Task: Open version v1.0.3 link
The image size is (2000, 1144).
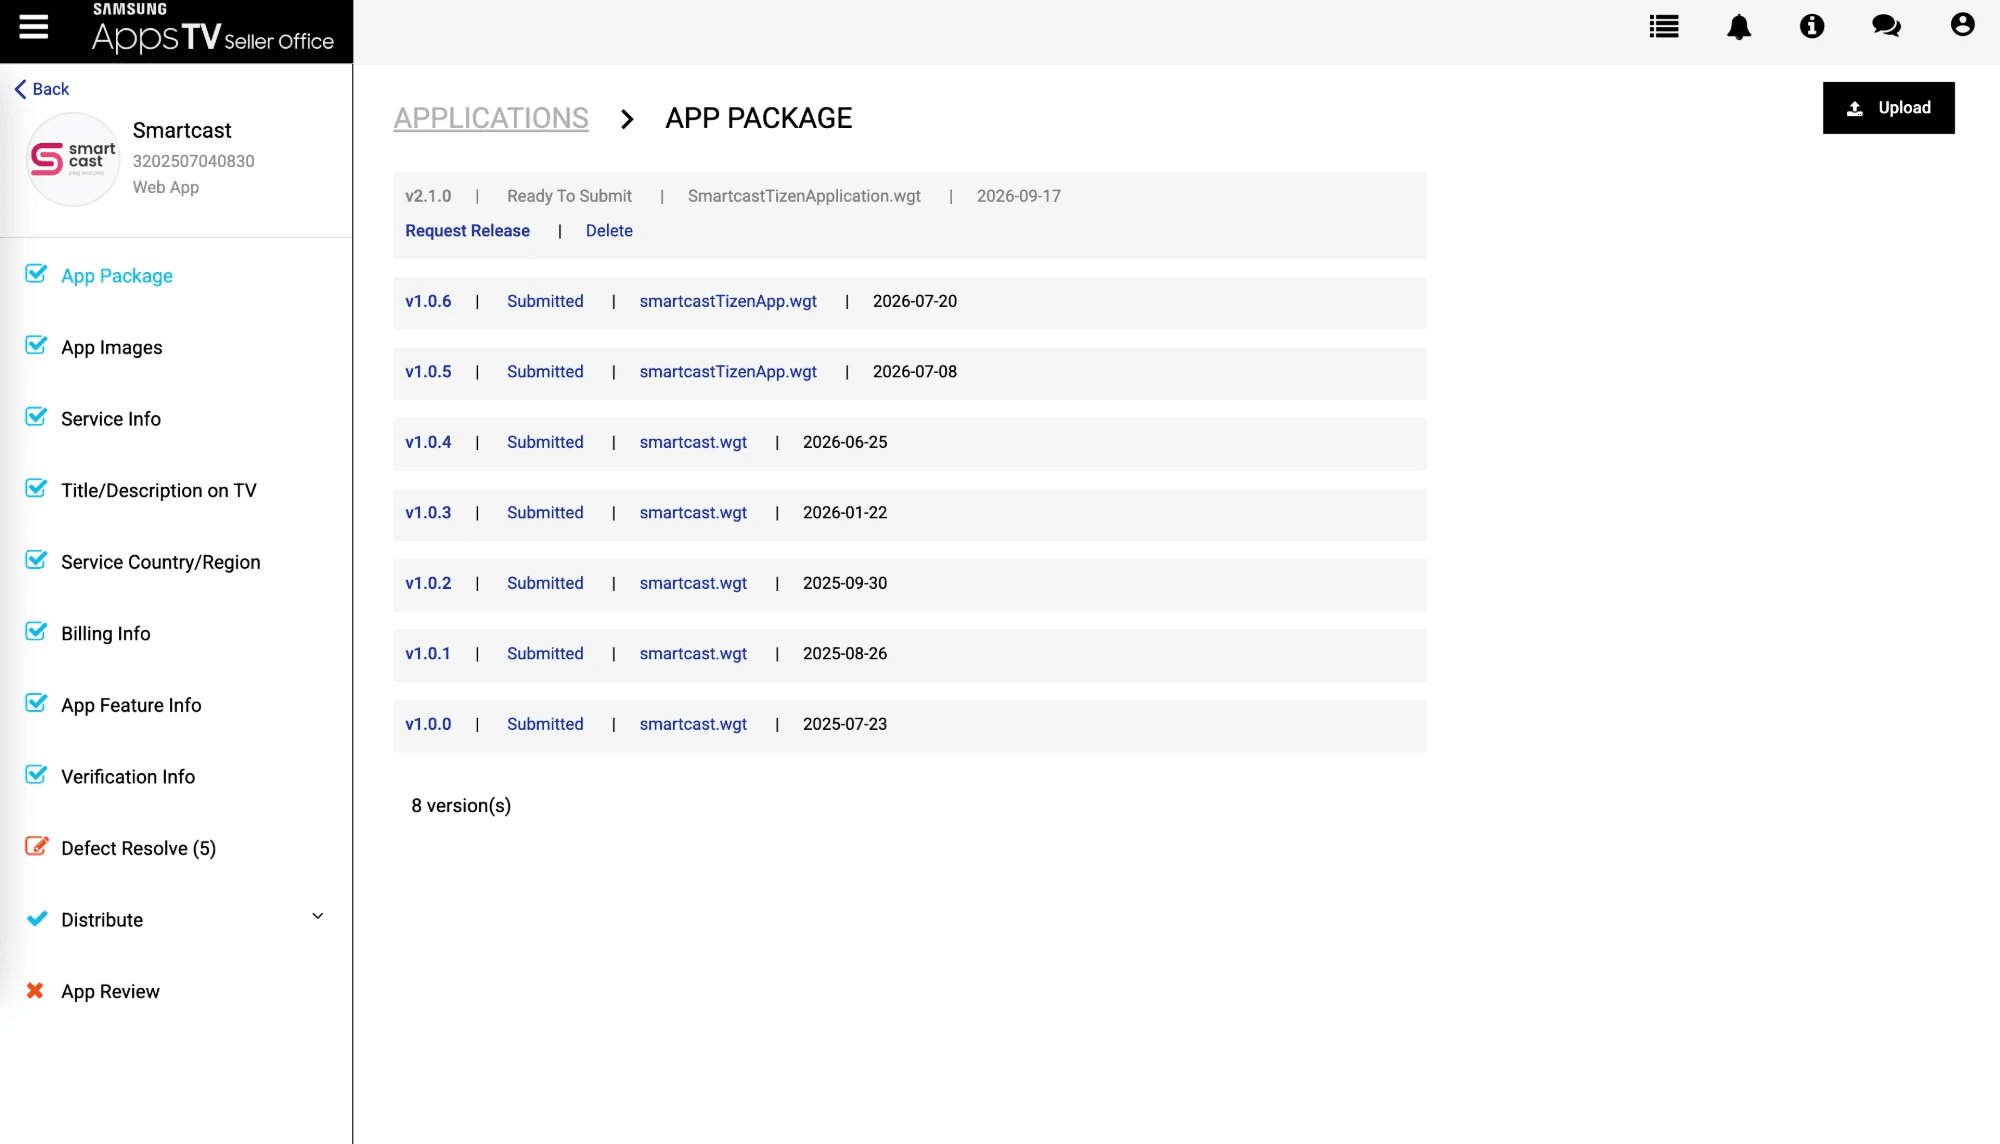Action: 428,513
